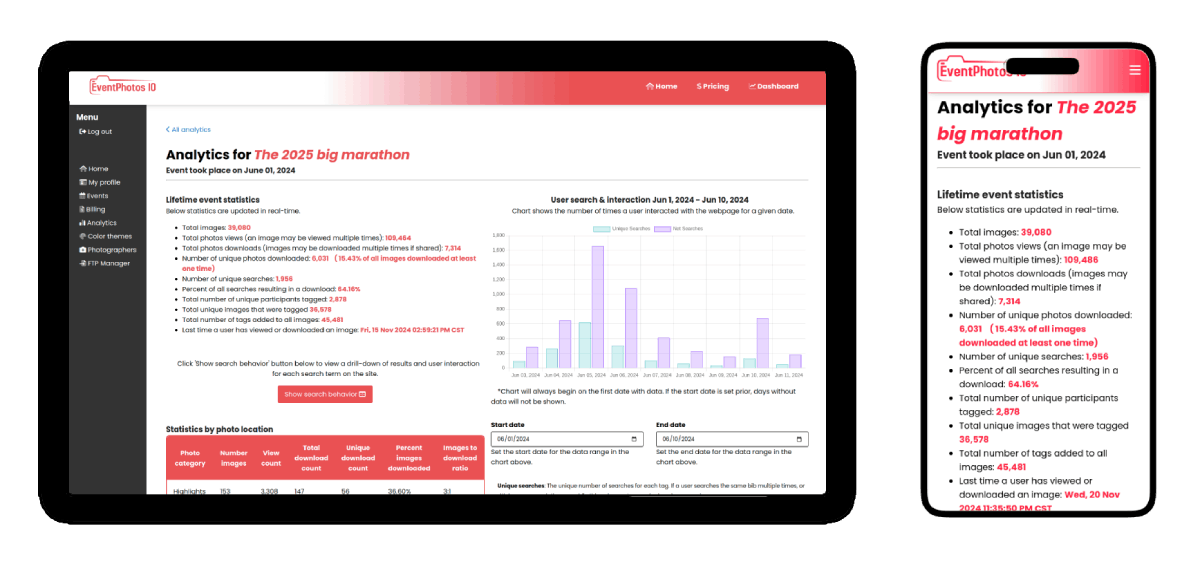Viewport: 1200px width, 564px height.
Task: Click the Photographers camera icon in sidebar
Action: (82, 250)
